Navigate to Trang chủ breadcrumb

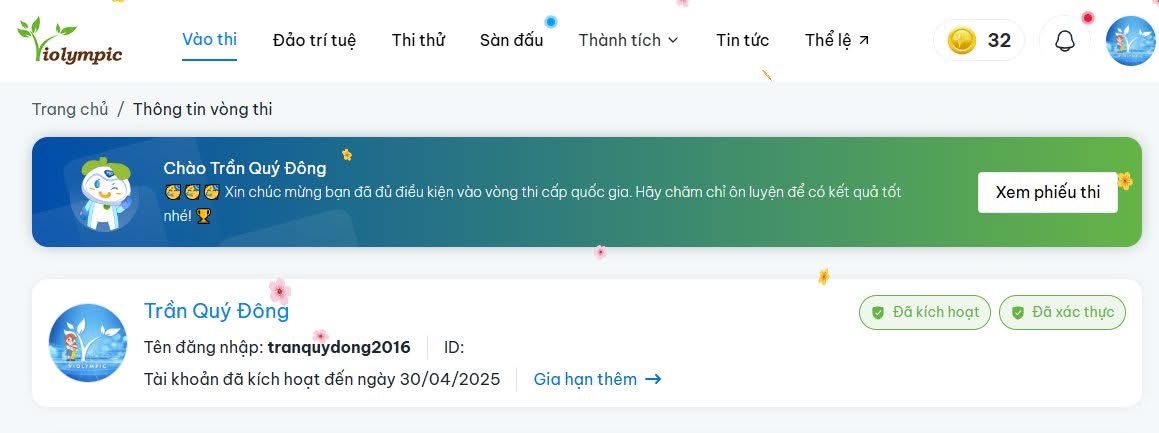tap(70, 109)
